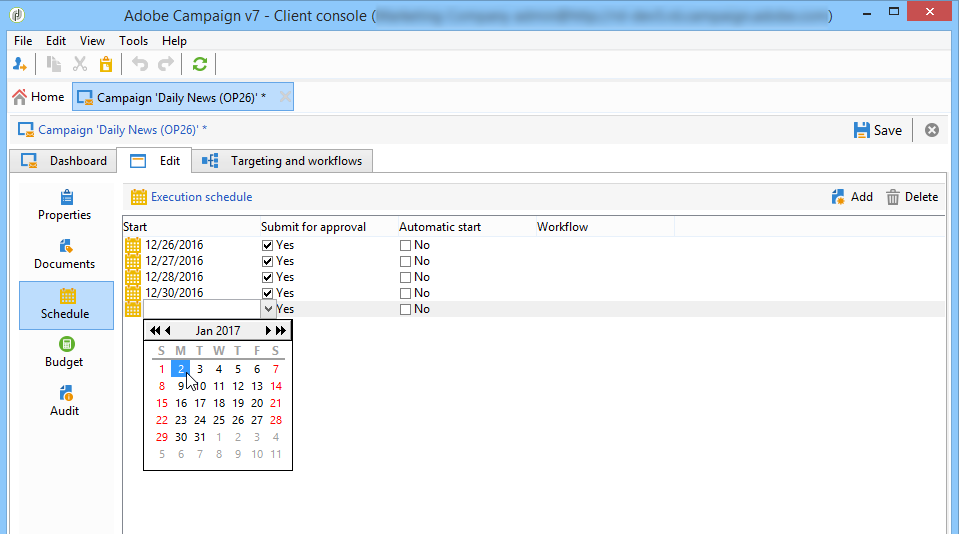This screenshot has height=548, width=972.
Task: Click the paste clipboard icon
Action: click(106, 64)
